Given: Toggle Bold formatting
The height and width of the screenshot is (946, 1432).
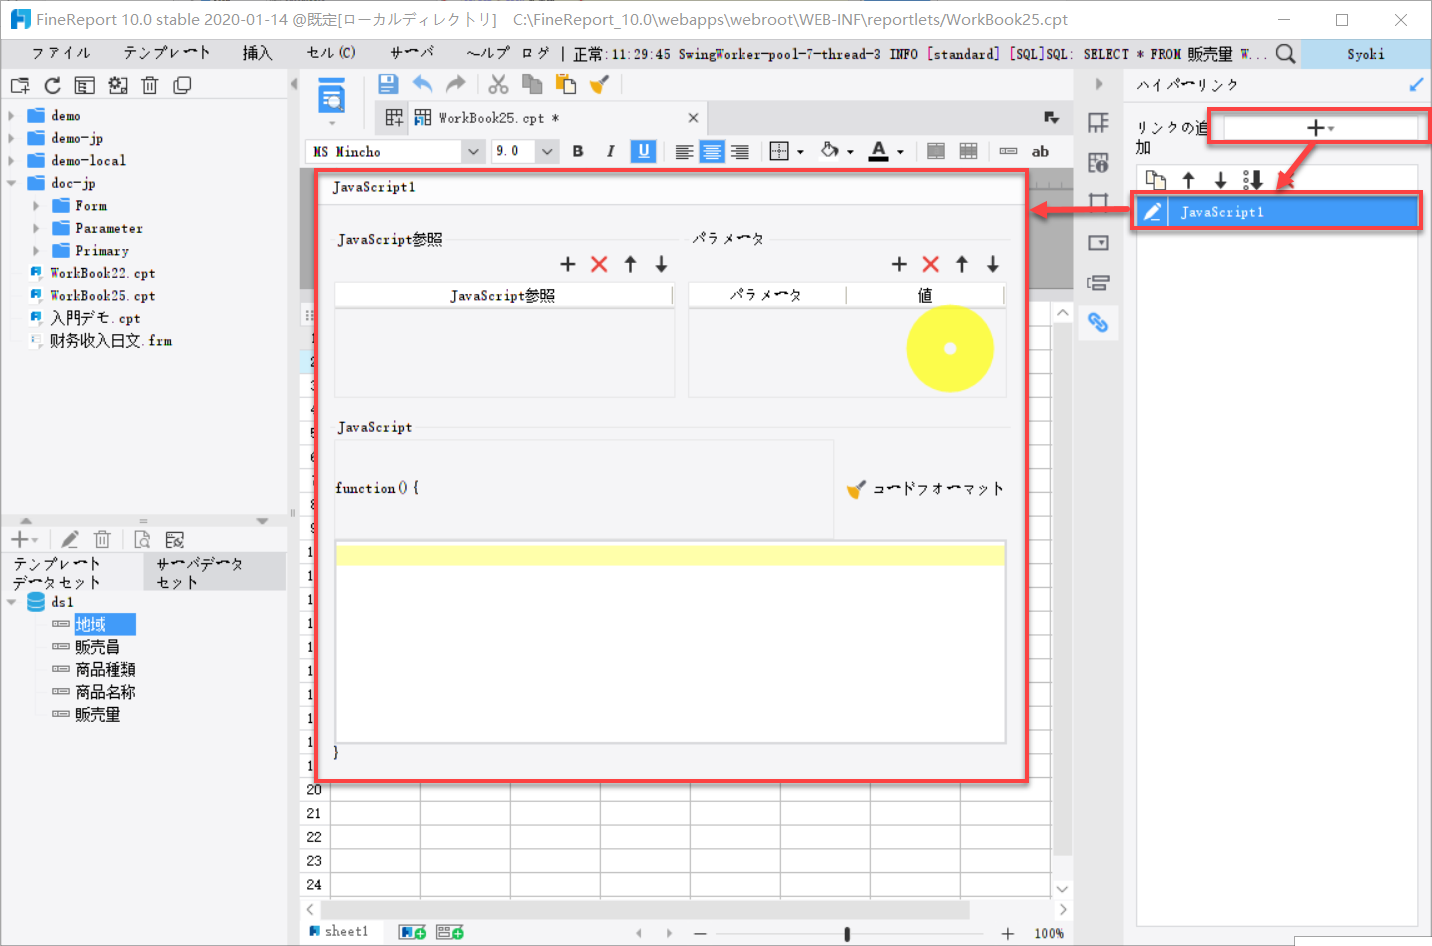Looking at the screenshot, I should (x=578, y=151).
